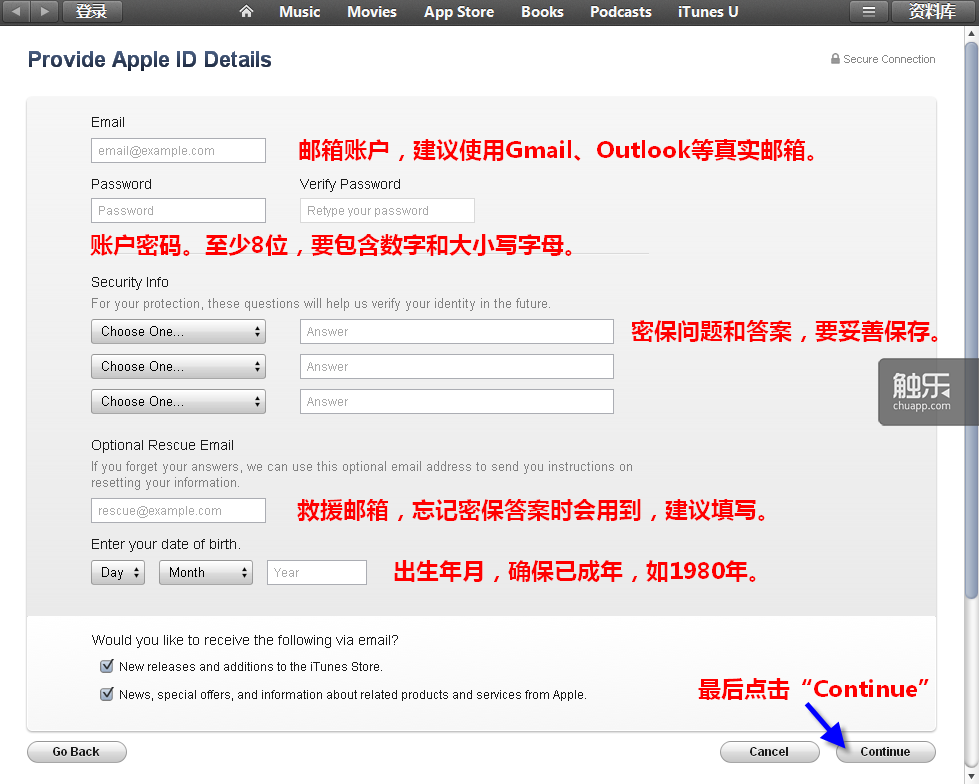
Task: Click the Security Info label
Action: point(130,282)
